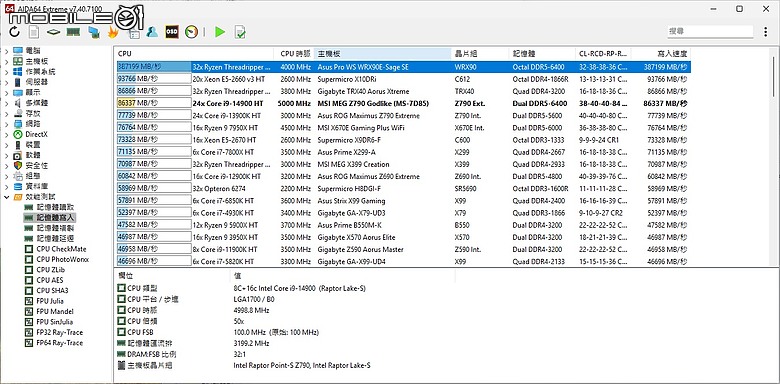Screen dimensions: 780x384
Task: Open the flame stability test icon
Action: click(x=113, y=32)
